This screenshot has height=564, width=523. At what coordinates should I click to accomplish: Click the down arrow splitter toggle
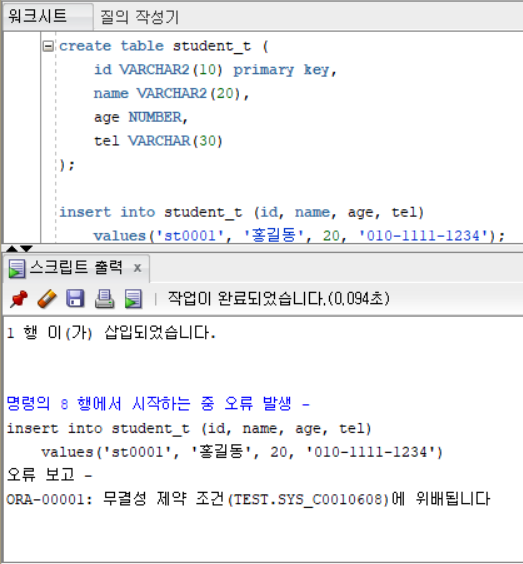coord(26,249)
